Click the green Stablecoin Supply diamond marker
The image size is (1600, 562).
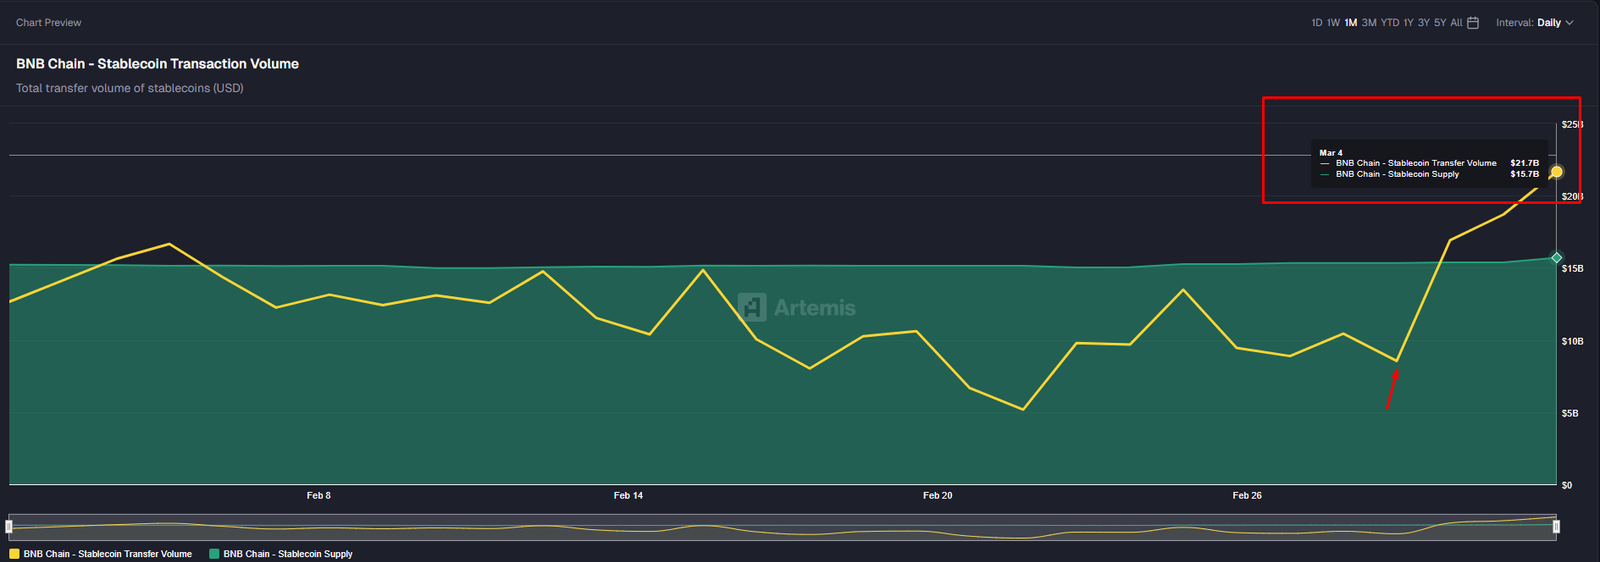click(1556, 258)
